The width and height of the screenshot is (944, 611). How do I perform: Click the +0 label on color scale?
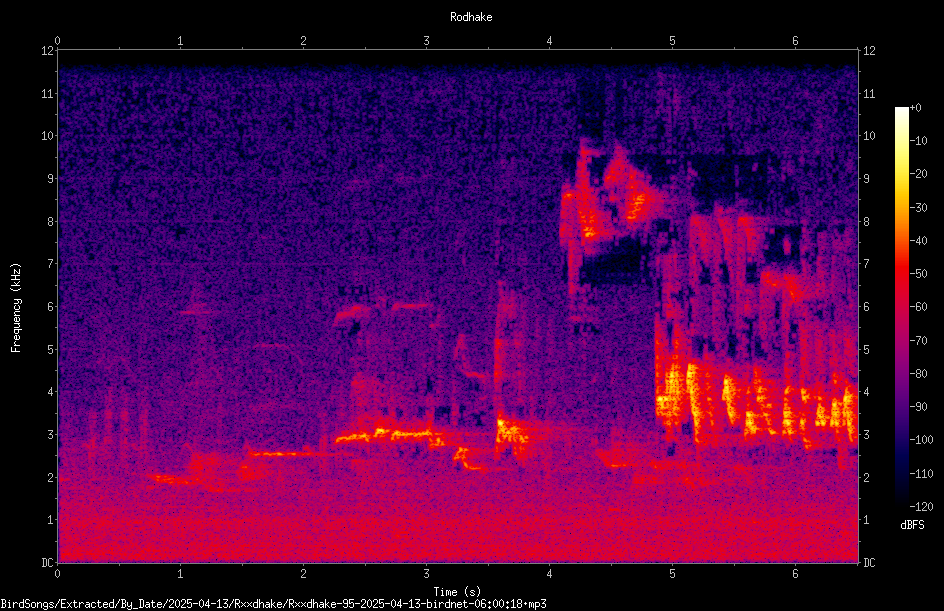tap(915, 108)
